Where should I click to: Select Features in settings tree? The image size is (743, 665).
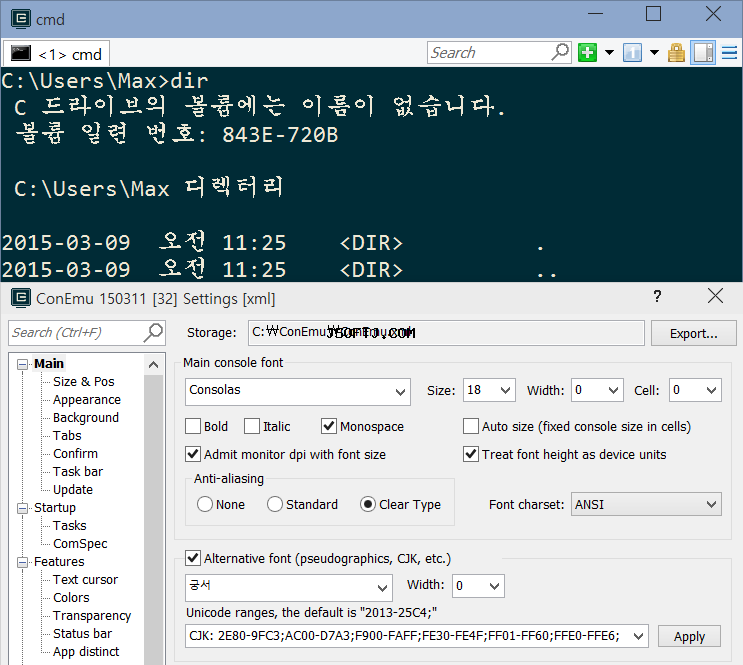(59, 562)
